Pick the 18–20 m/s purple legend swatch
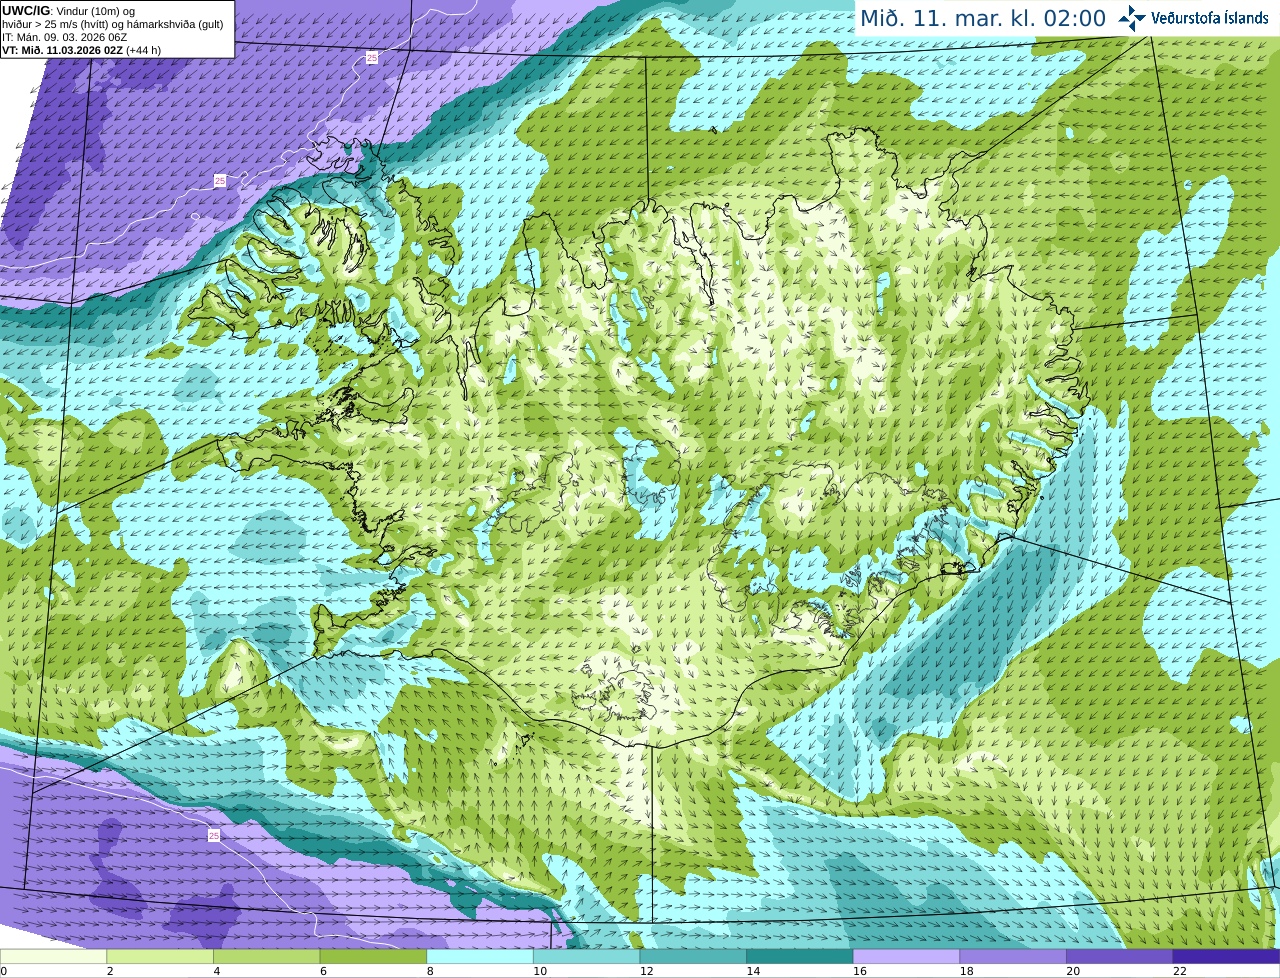Image resolution: width=1280 pixels, height=978 pixels. [x=1013, y=957]
